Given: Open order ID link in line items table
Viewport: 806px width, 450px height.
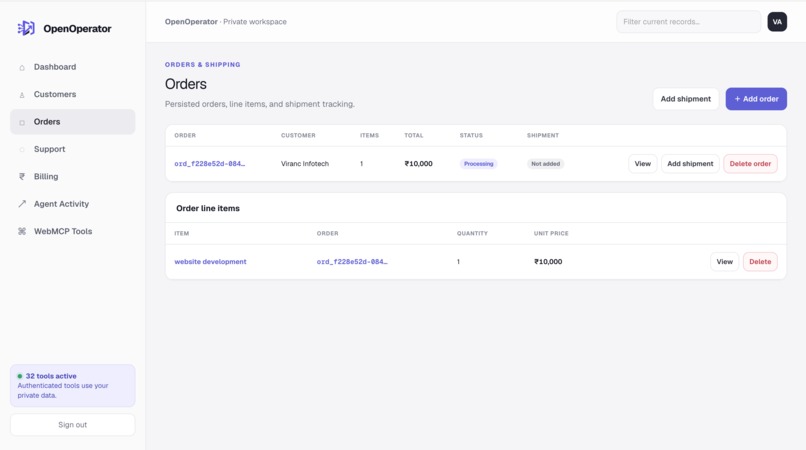Looking at the screenshot, I should pyautogui.click(x=352, y=262).
